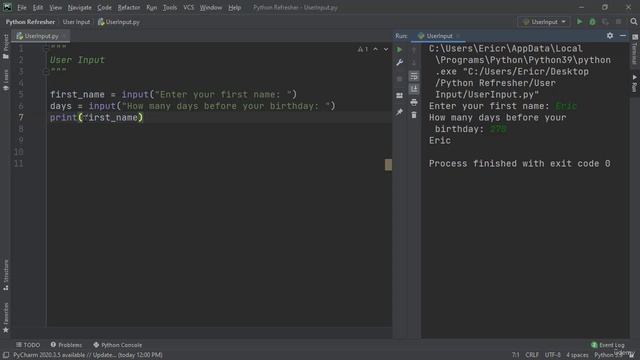The width and height of the screenshot is (640, 360).
Task: Open the Python Console tool window
Action: [x=118, y=345]
